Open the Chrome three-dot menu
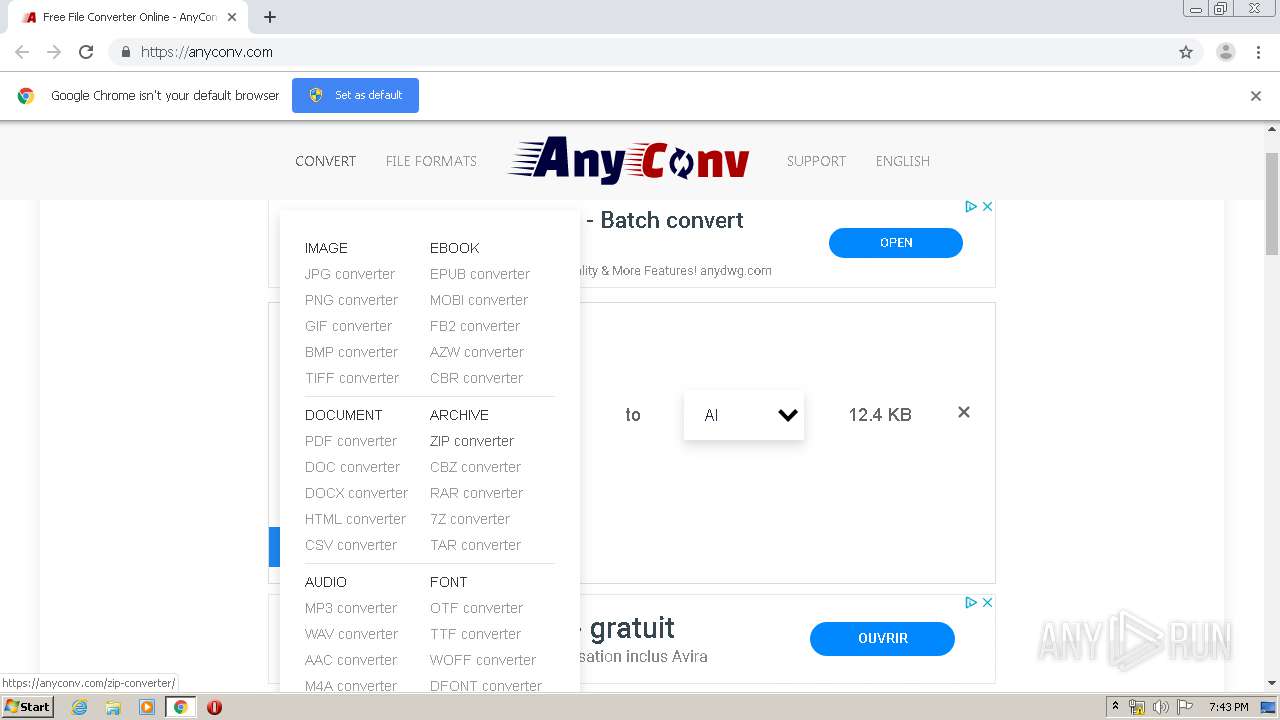Image resolution: width=1280 pixels, height=720 pixels. coord(1258,52)
